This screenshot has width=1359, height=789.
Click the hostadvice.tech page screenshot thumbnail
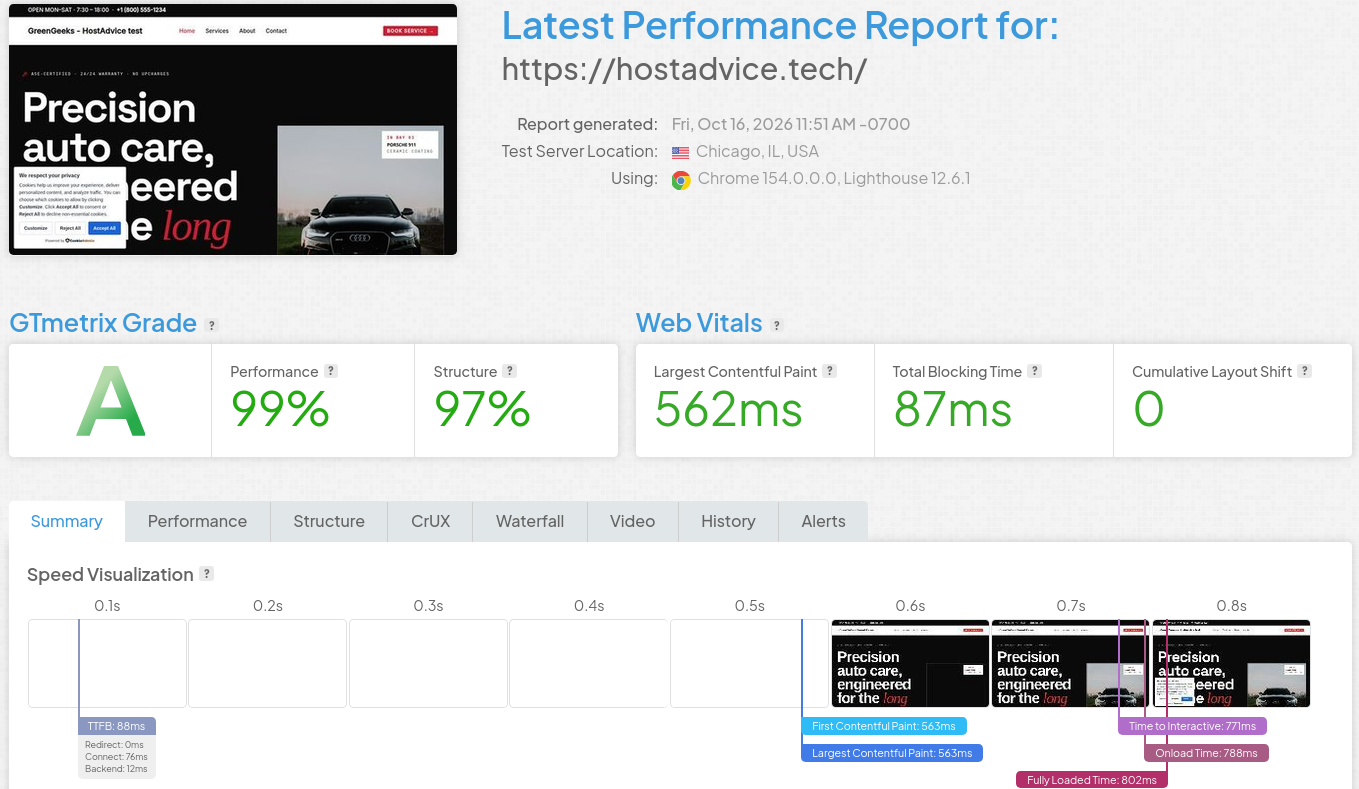(233, 129)
